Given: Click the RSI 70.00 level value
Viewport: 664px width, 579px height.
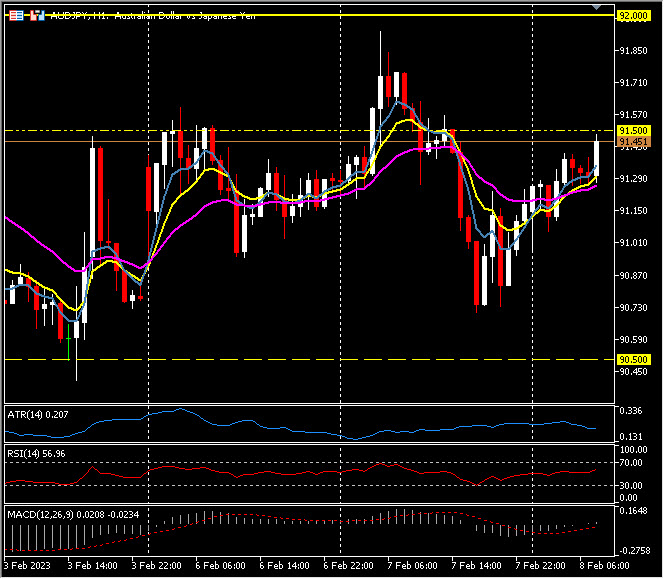Looking at the screenshot, I should click(x=632, y=463).
